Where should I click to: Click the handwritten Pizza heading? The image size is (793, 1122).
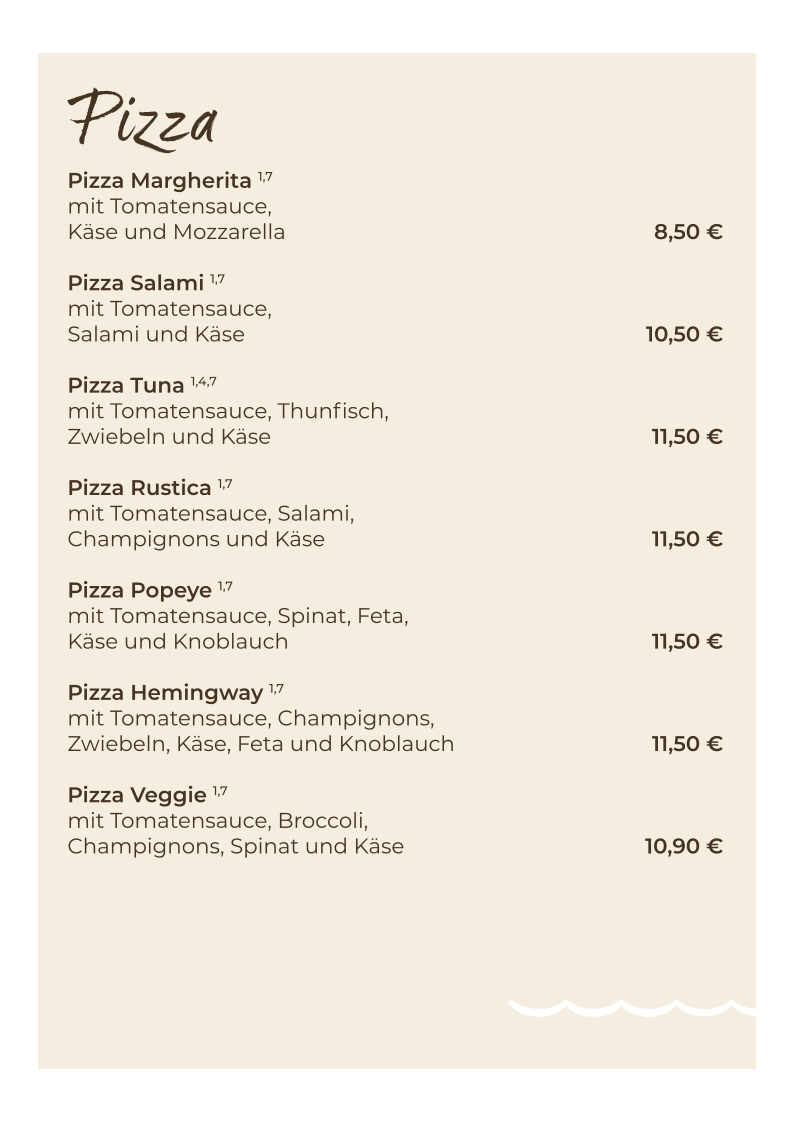click(141, 120)
